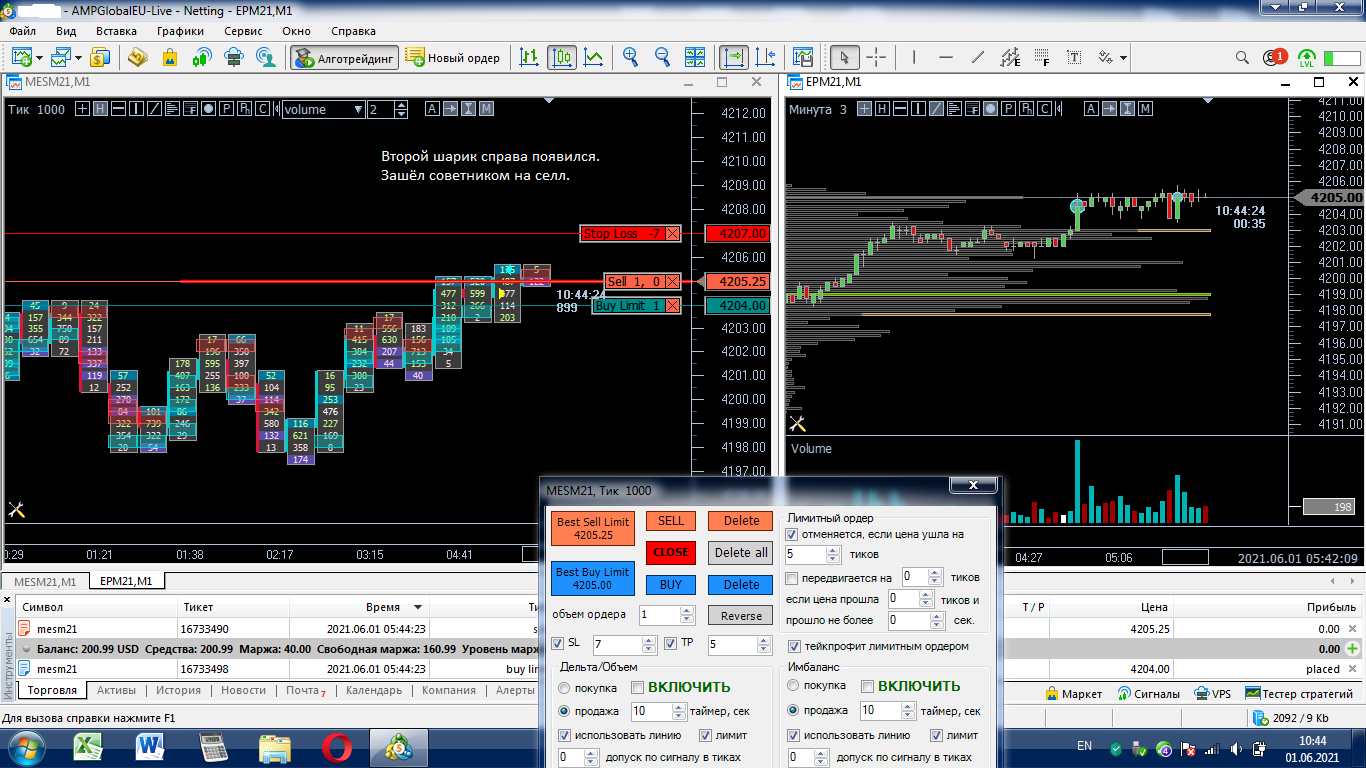Check ВКЛЮЧИТЬ in Имбаланс group

click(868, 687)
